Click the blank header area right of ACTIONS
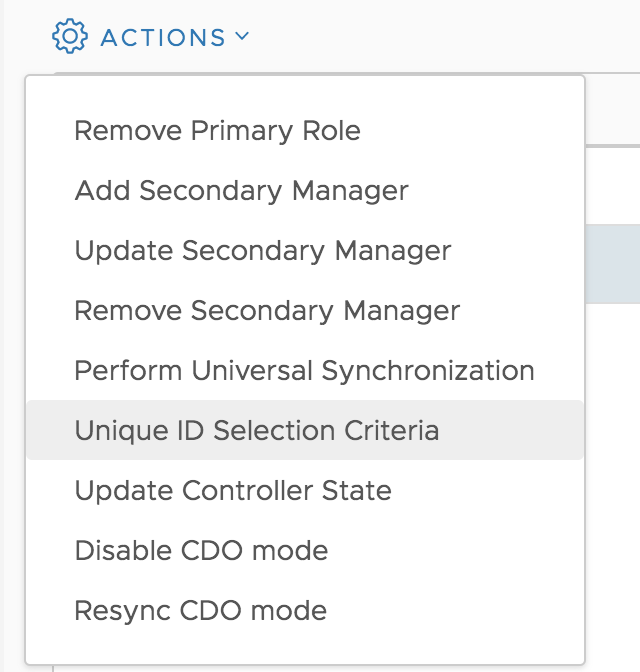 point(446,36)
